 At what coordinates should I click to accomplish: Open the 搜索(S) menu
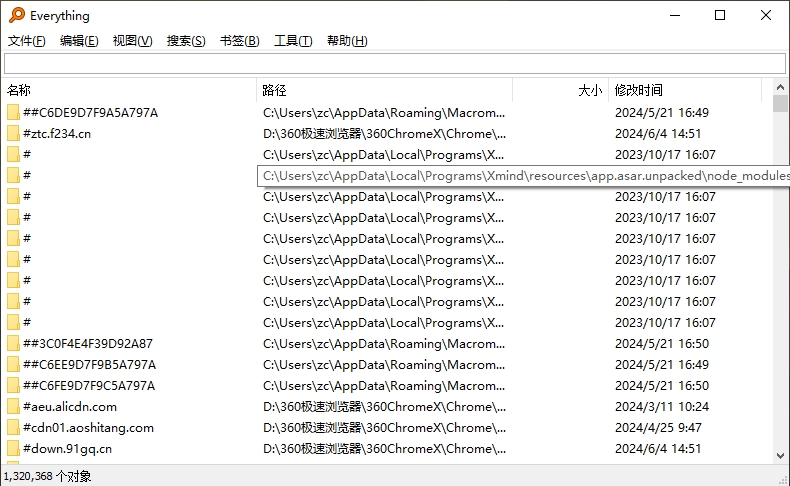(x=186, y=41)
